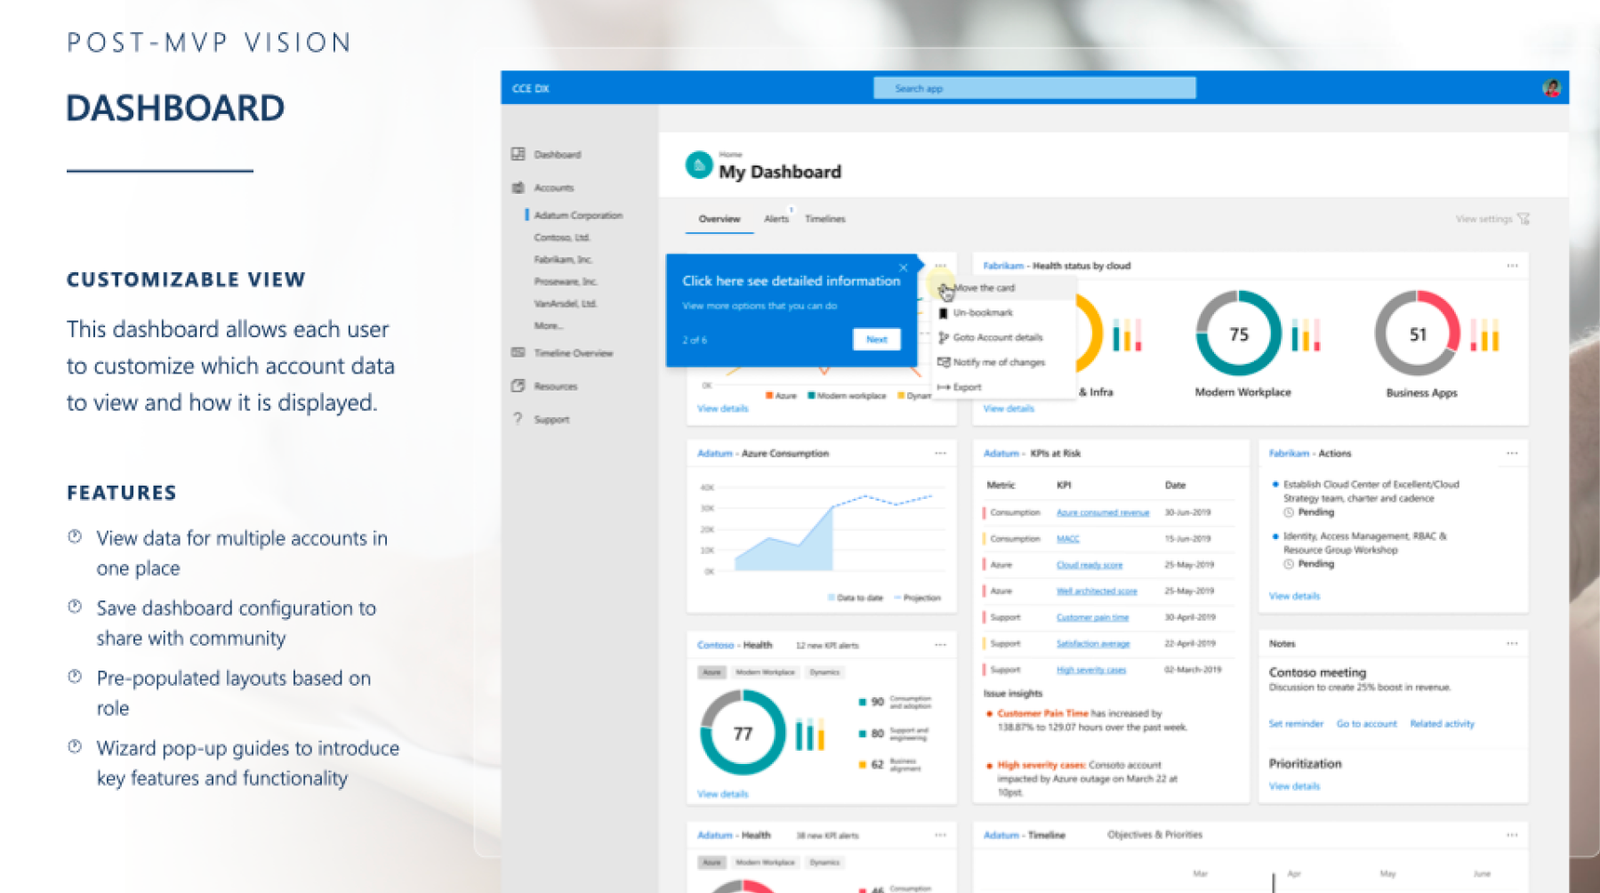Open the Accounts sidebar icon
Screen dimensions: 1600x893
pyautogui.click(x=518, y=187)
